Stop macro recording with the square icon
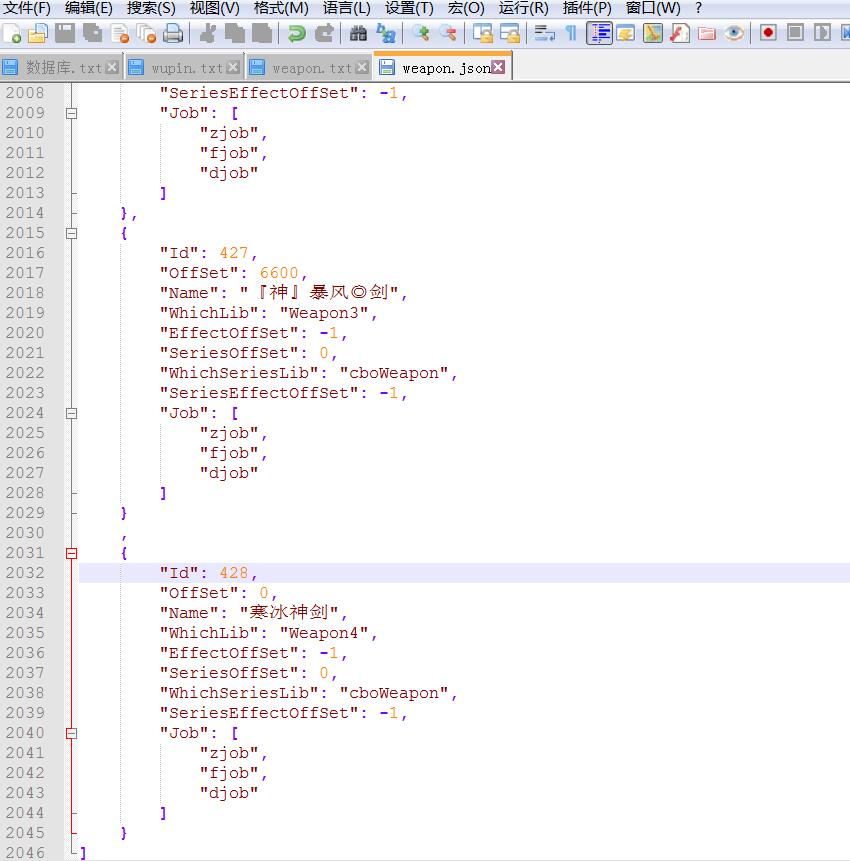The width and height of the screenshot is (850, 861). click(795, 33)
